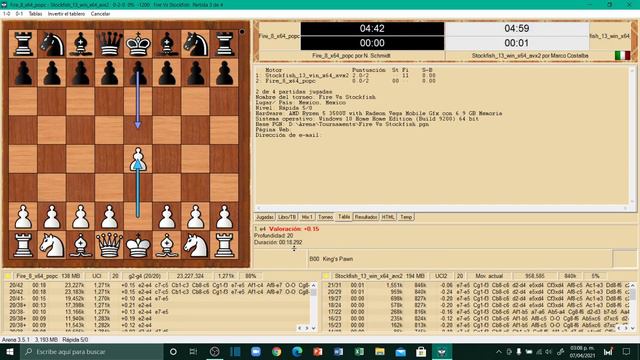
Task: Click the tournament info horizontal scrollbar
Action: (442, 208)
